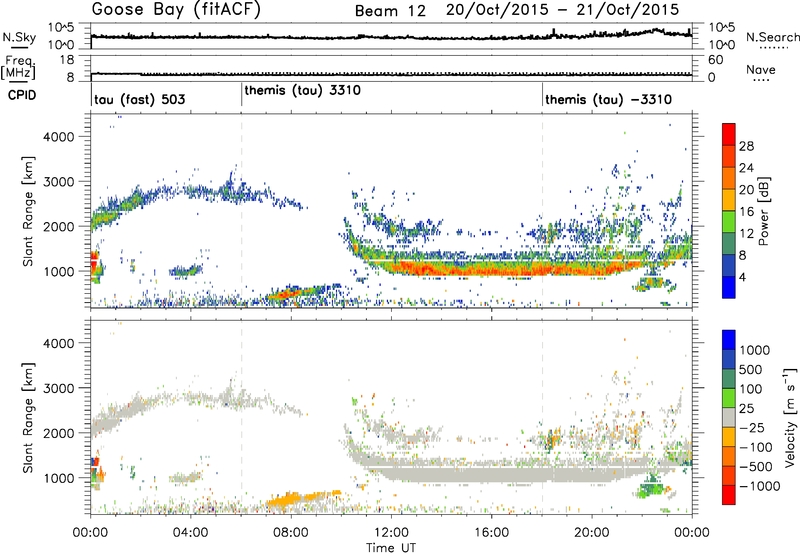Click the '28' tick on the Power scale
Screen dimensions: 800x554
[746, 146]
